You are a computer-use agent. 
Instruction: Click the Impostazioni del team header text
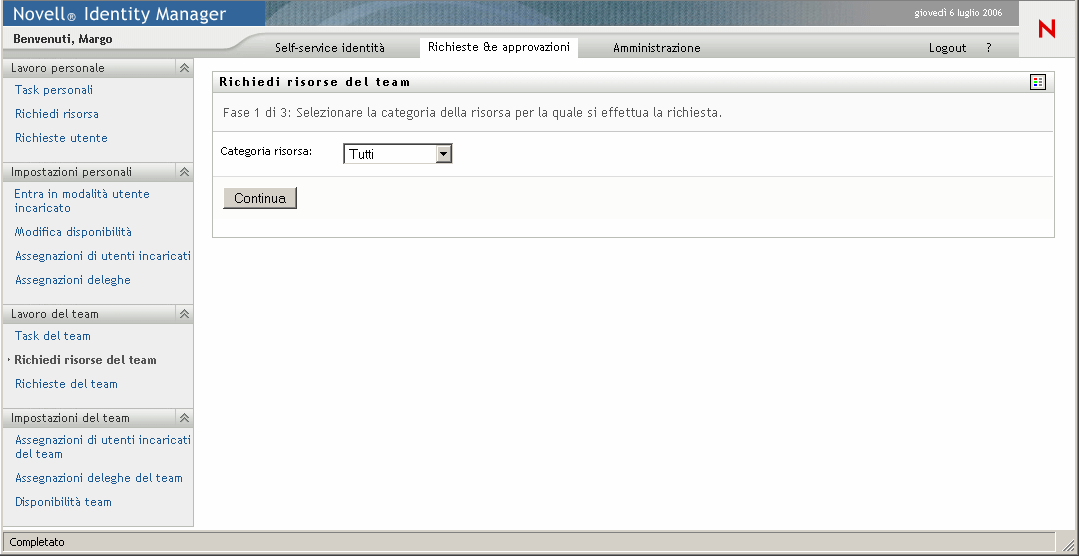pos(70,418)
